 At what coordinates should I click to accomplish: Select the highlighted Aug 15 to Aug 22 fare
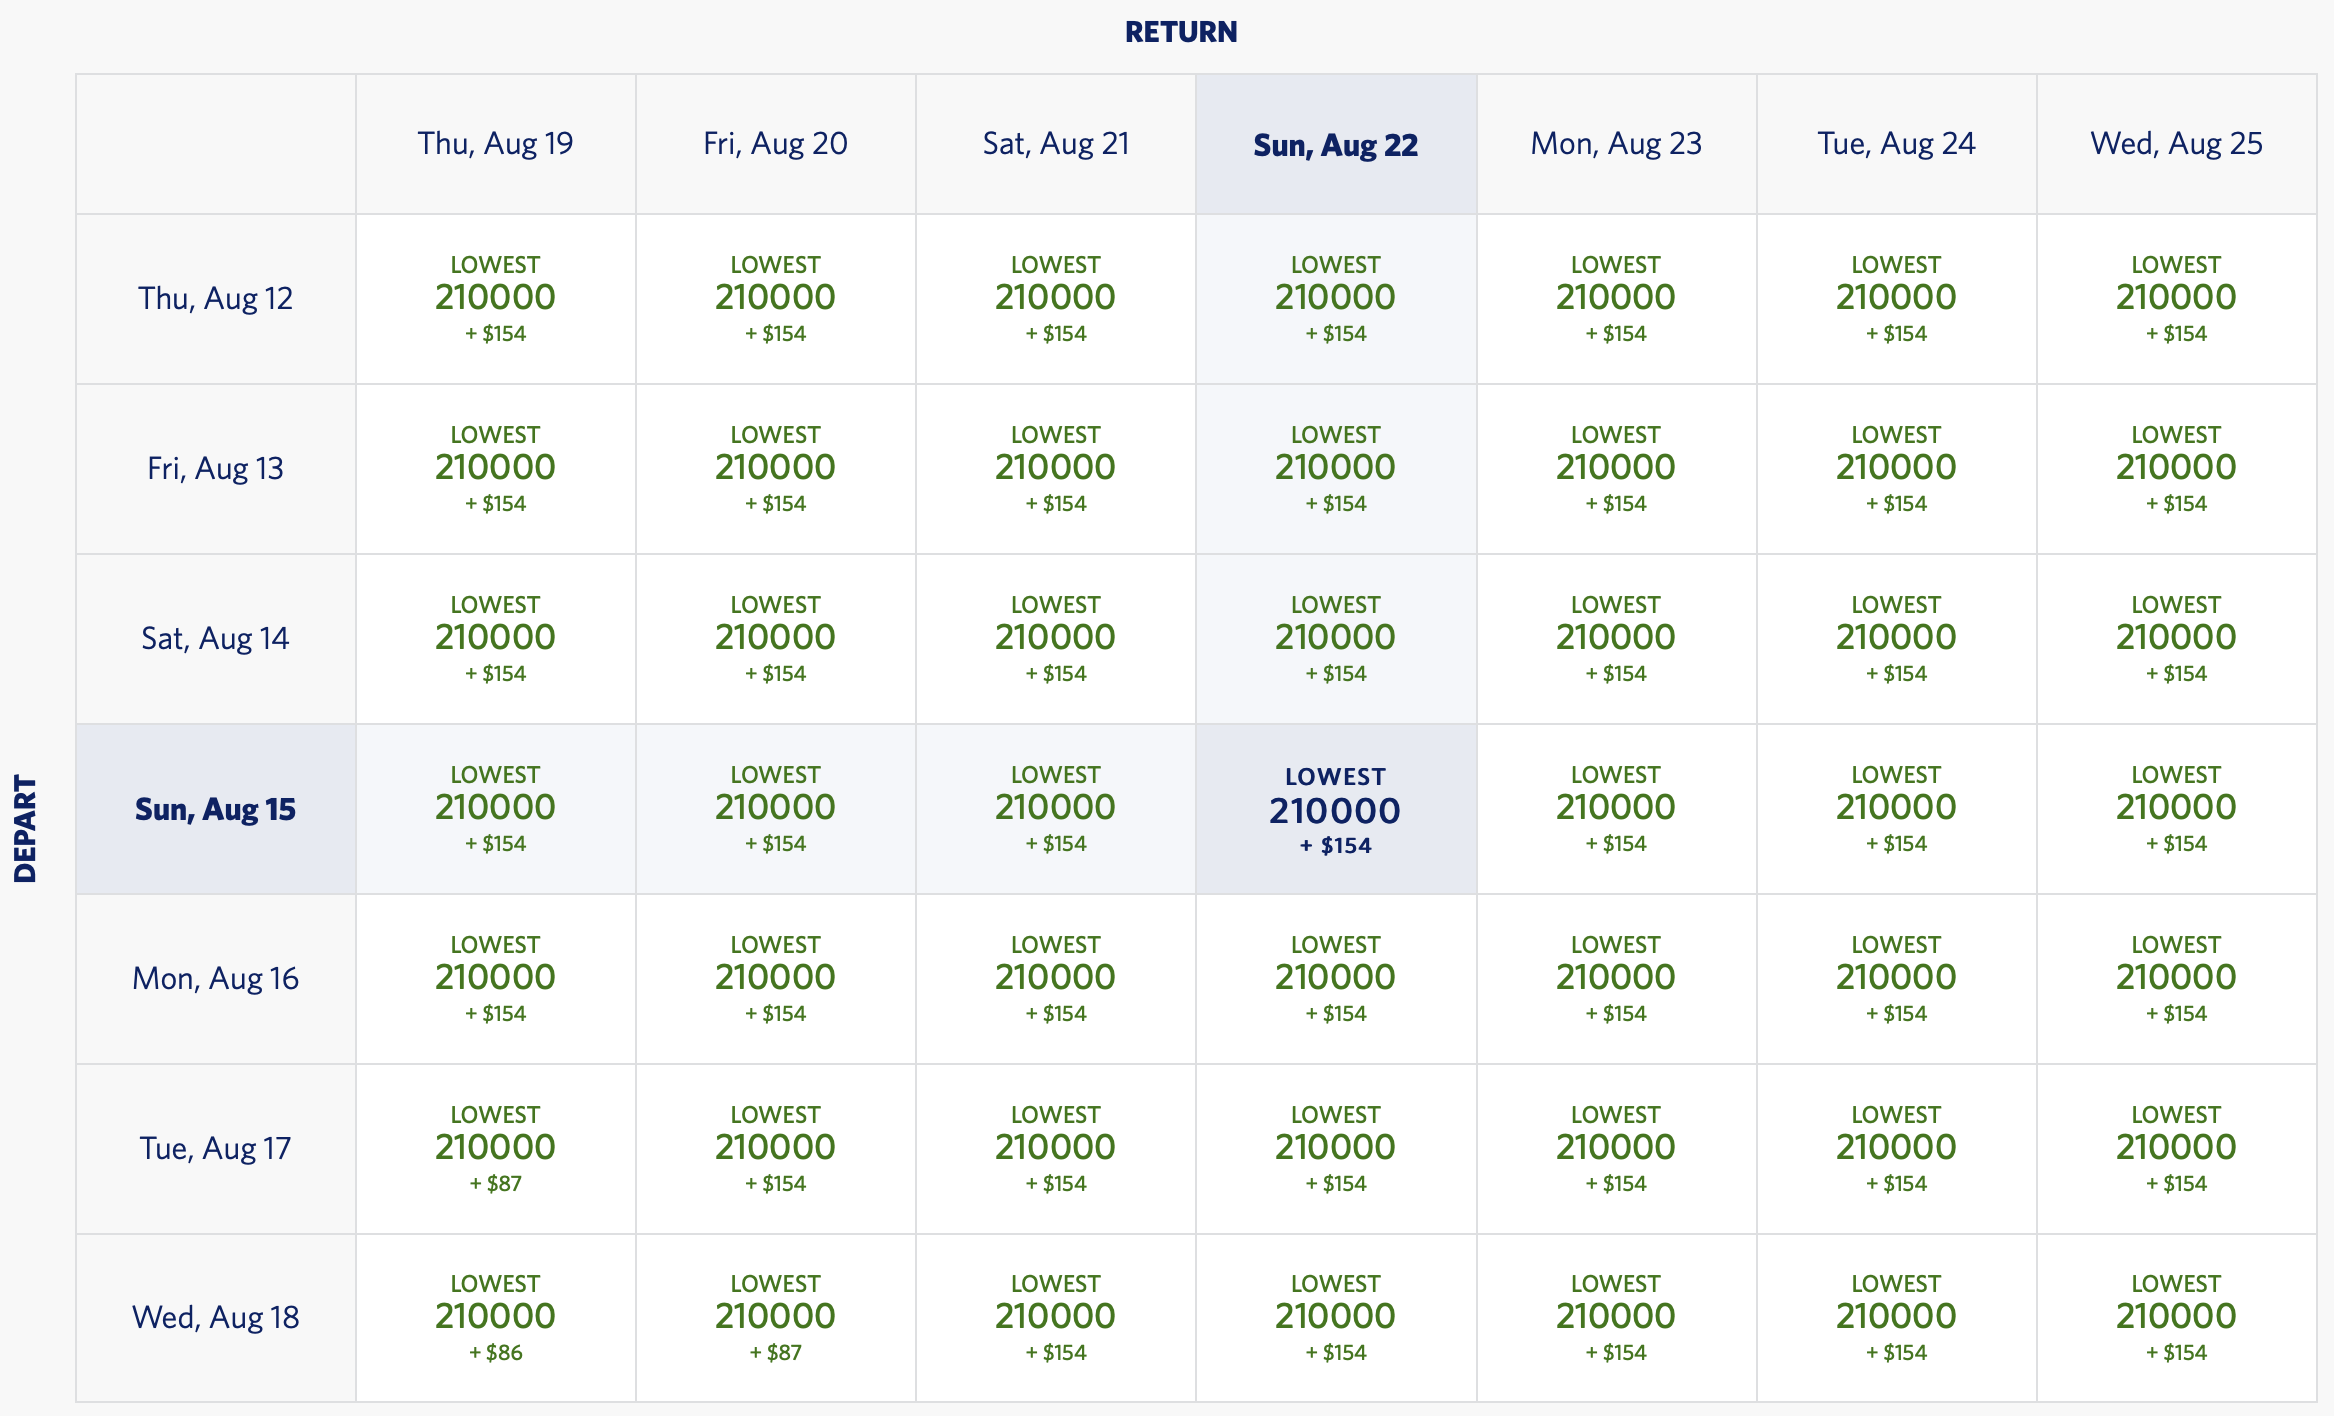1335,808
